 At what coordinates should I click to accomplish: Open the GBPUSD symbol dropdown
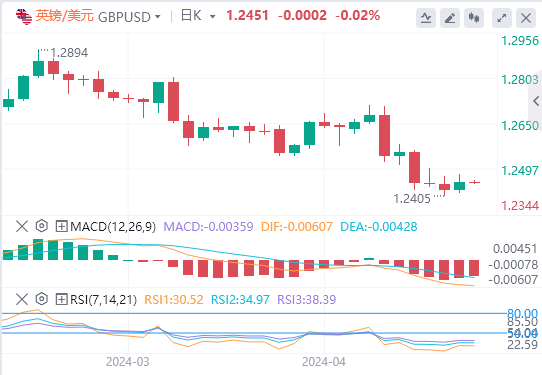pos(129,17)
